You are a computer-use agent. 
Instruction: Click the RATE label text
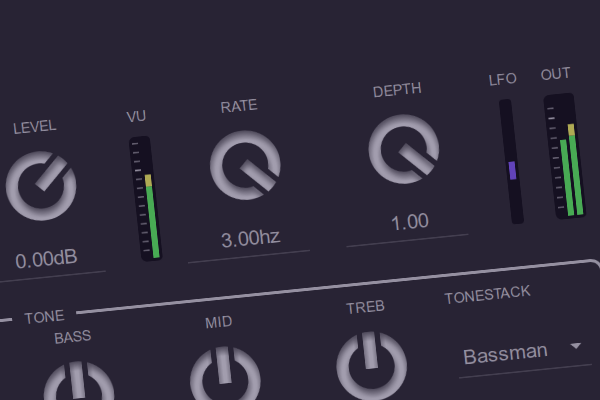click(239, 107)
